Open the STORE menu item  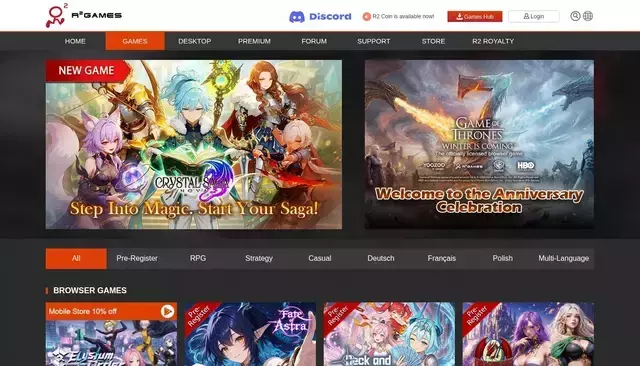[x=433, y=41]
